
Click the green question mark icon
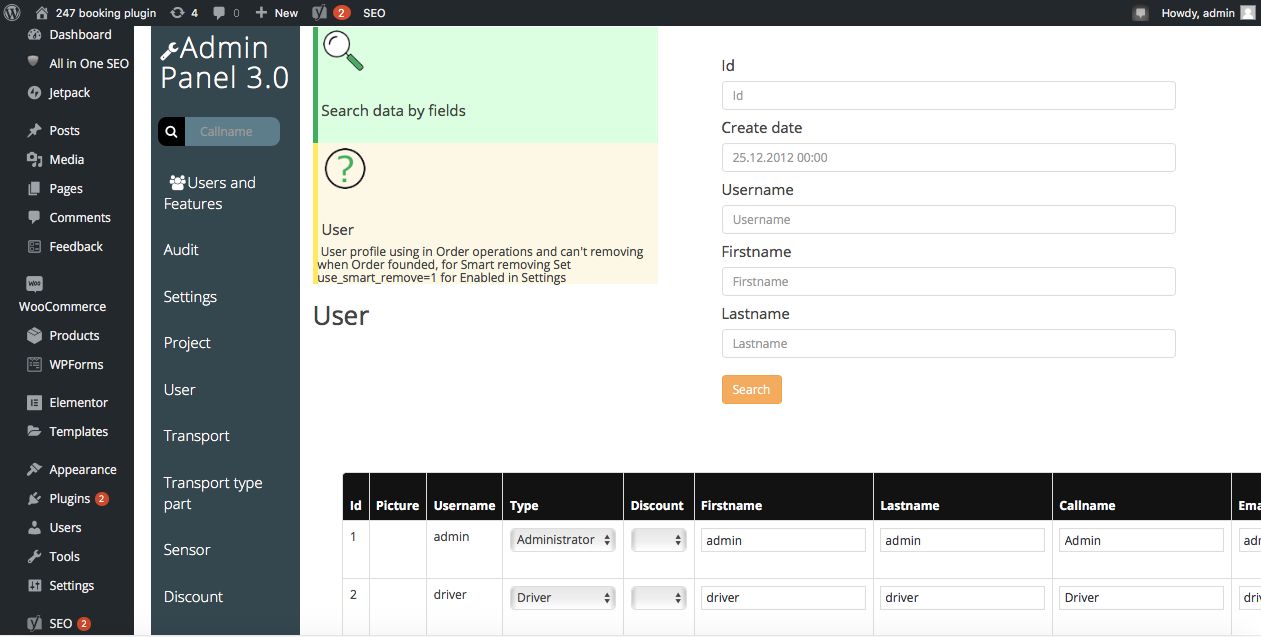[x=345, y=169]
